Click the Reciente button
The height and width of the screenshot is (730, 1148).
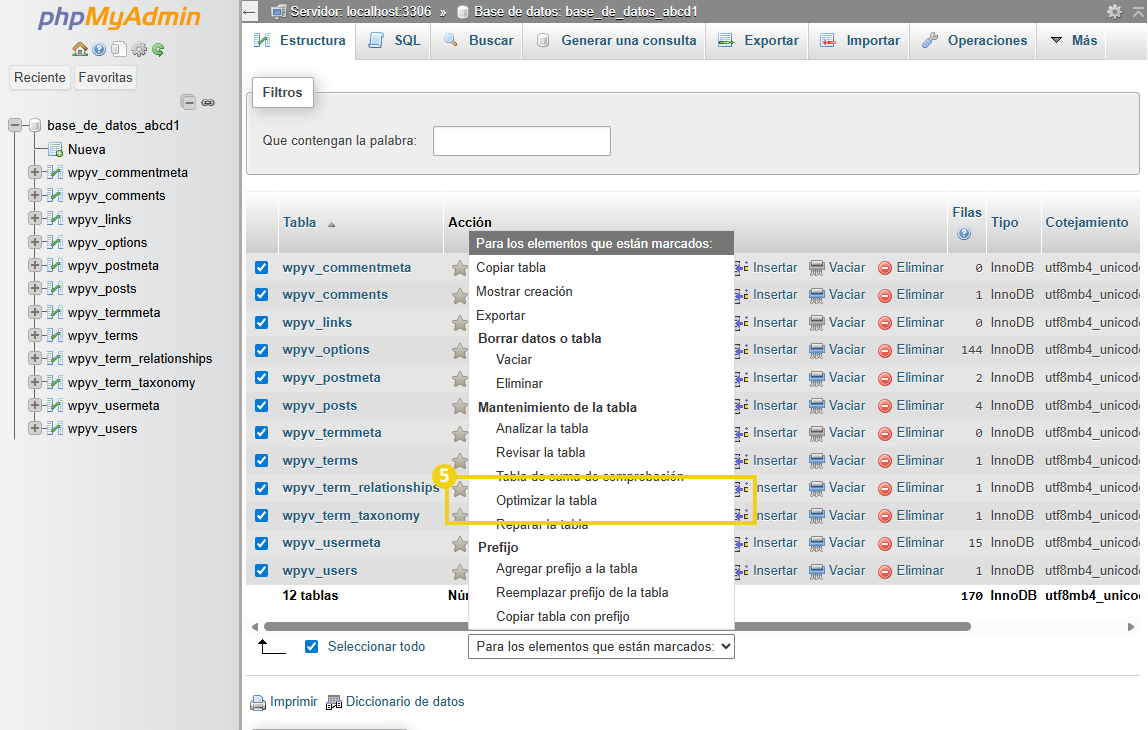coord(39,76)
